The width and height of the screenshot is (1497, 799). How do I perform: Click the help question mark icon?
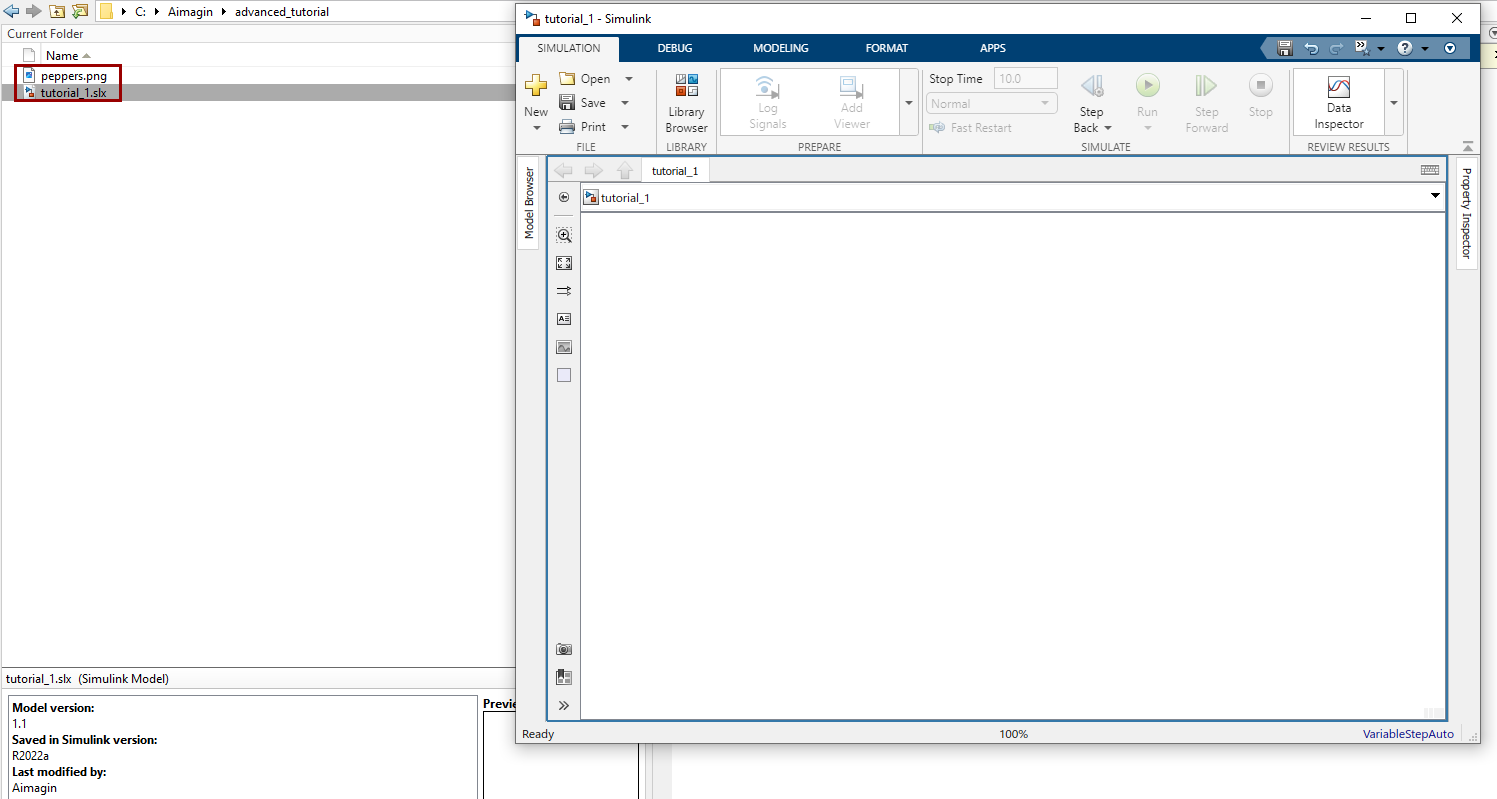click(x=1404, y=48)
